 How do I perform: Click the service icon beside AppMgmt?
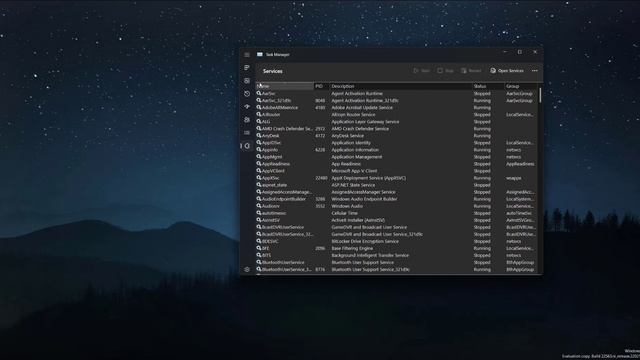[259, 157]
